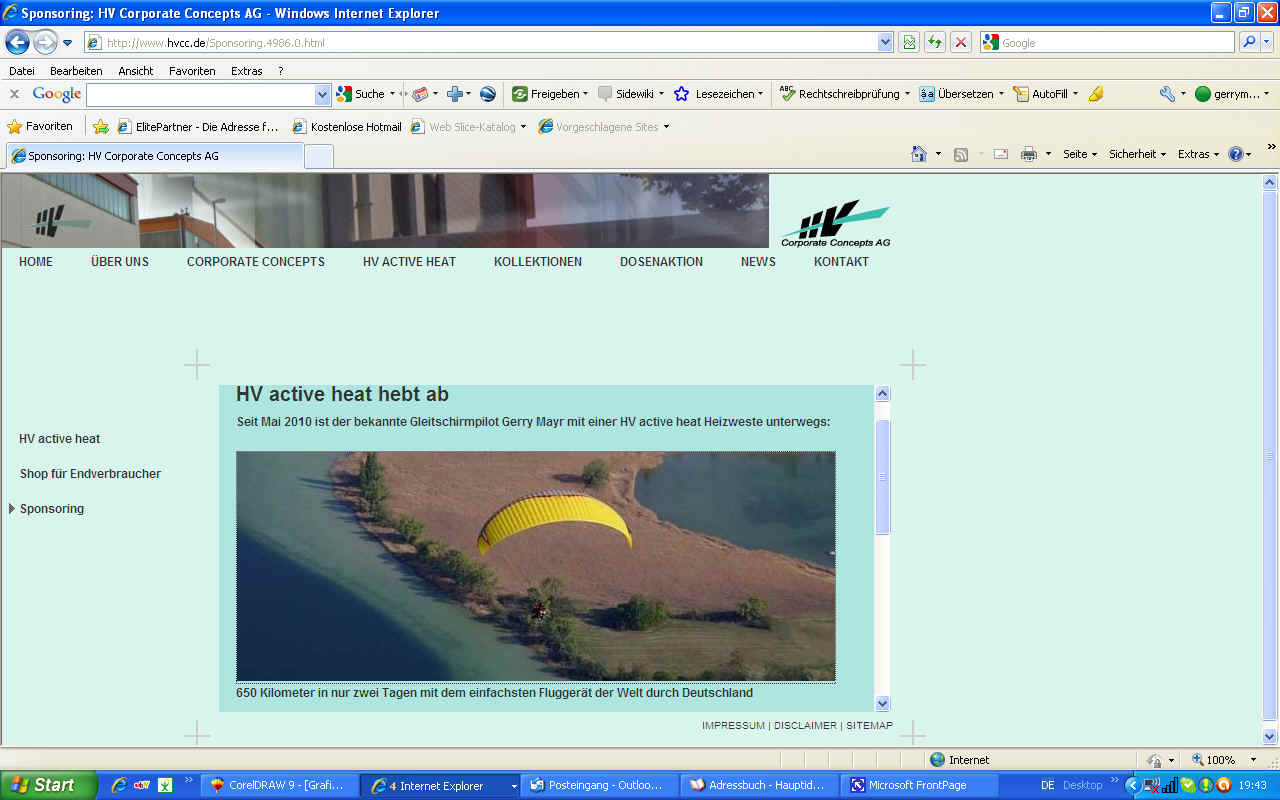Click the Google toolbar search field
Viewport: 1280px width, 800px height.
pyautogui.click(x=200, y=94)
